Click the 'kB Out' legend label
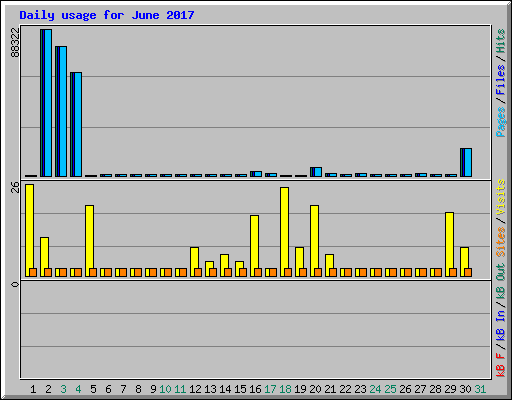This screenshot has height=400, width=512. click(500, 282)
